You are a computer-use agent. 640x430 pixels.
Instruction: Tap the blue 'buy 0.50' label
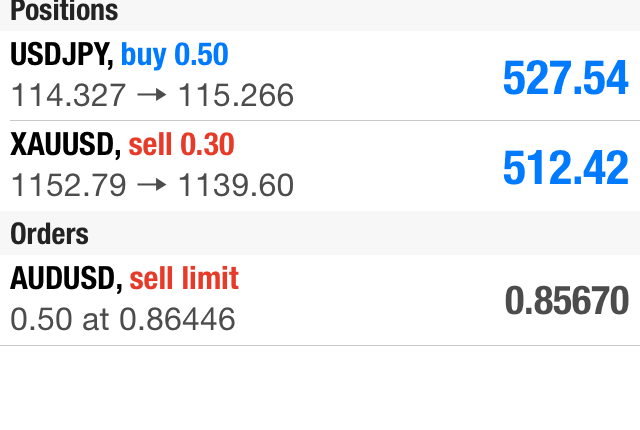click(x=175, y=54)
